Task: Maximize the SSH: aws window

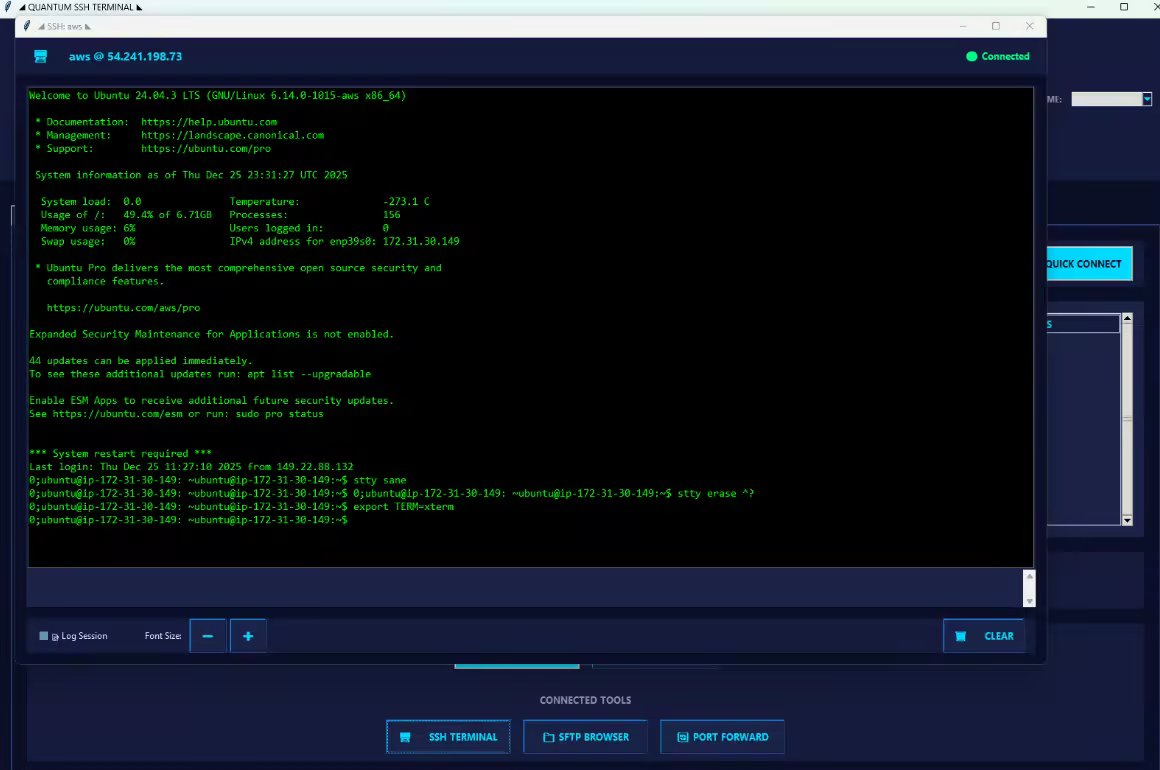Action: pos(995,26)
